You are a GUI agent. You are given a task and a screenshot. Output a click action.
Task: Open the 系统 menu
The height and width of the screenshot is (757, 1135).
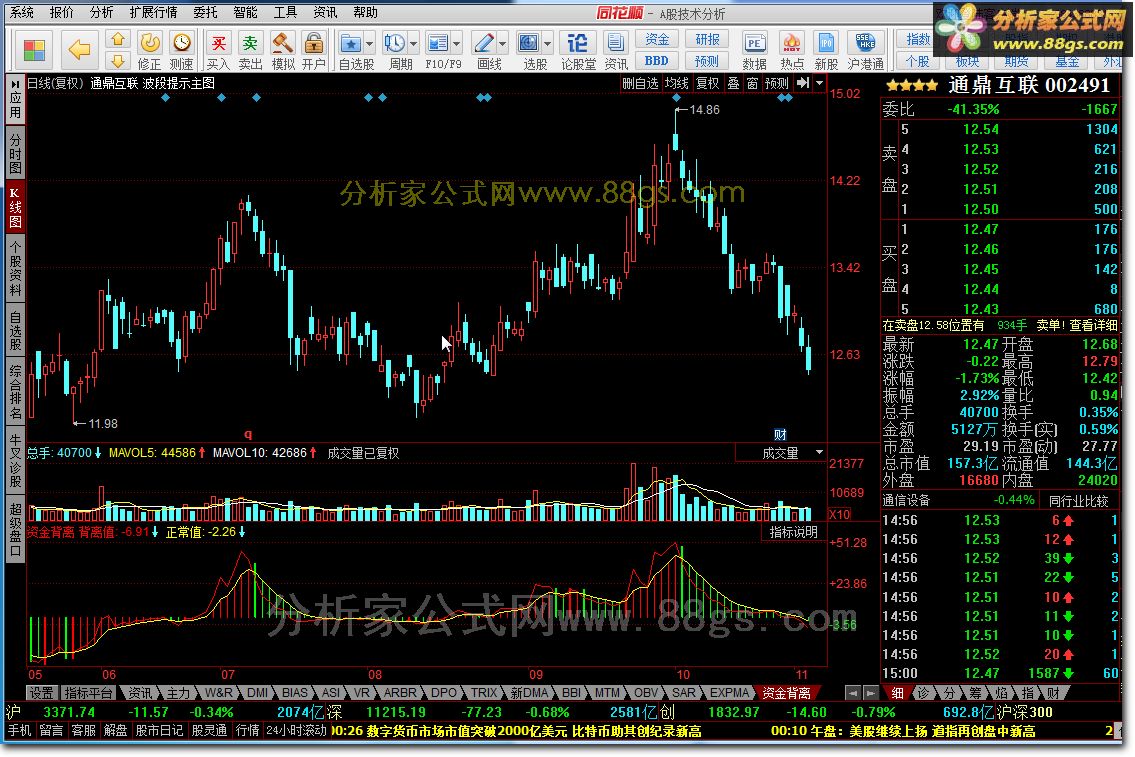click(x=22, y=12)
